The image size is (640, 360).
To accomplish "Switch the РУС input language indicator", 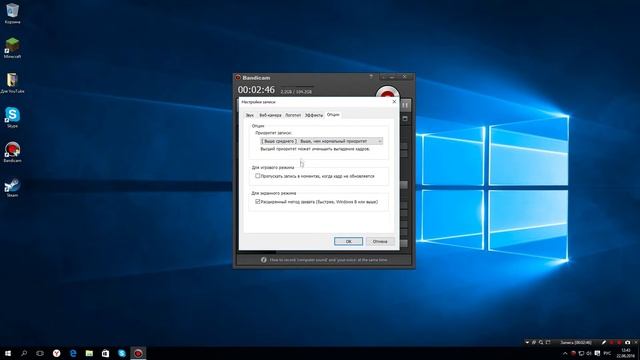I will (607, 353).
